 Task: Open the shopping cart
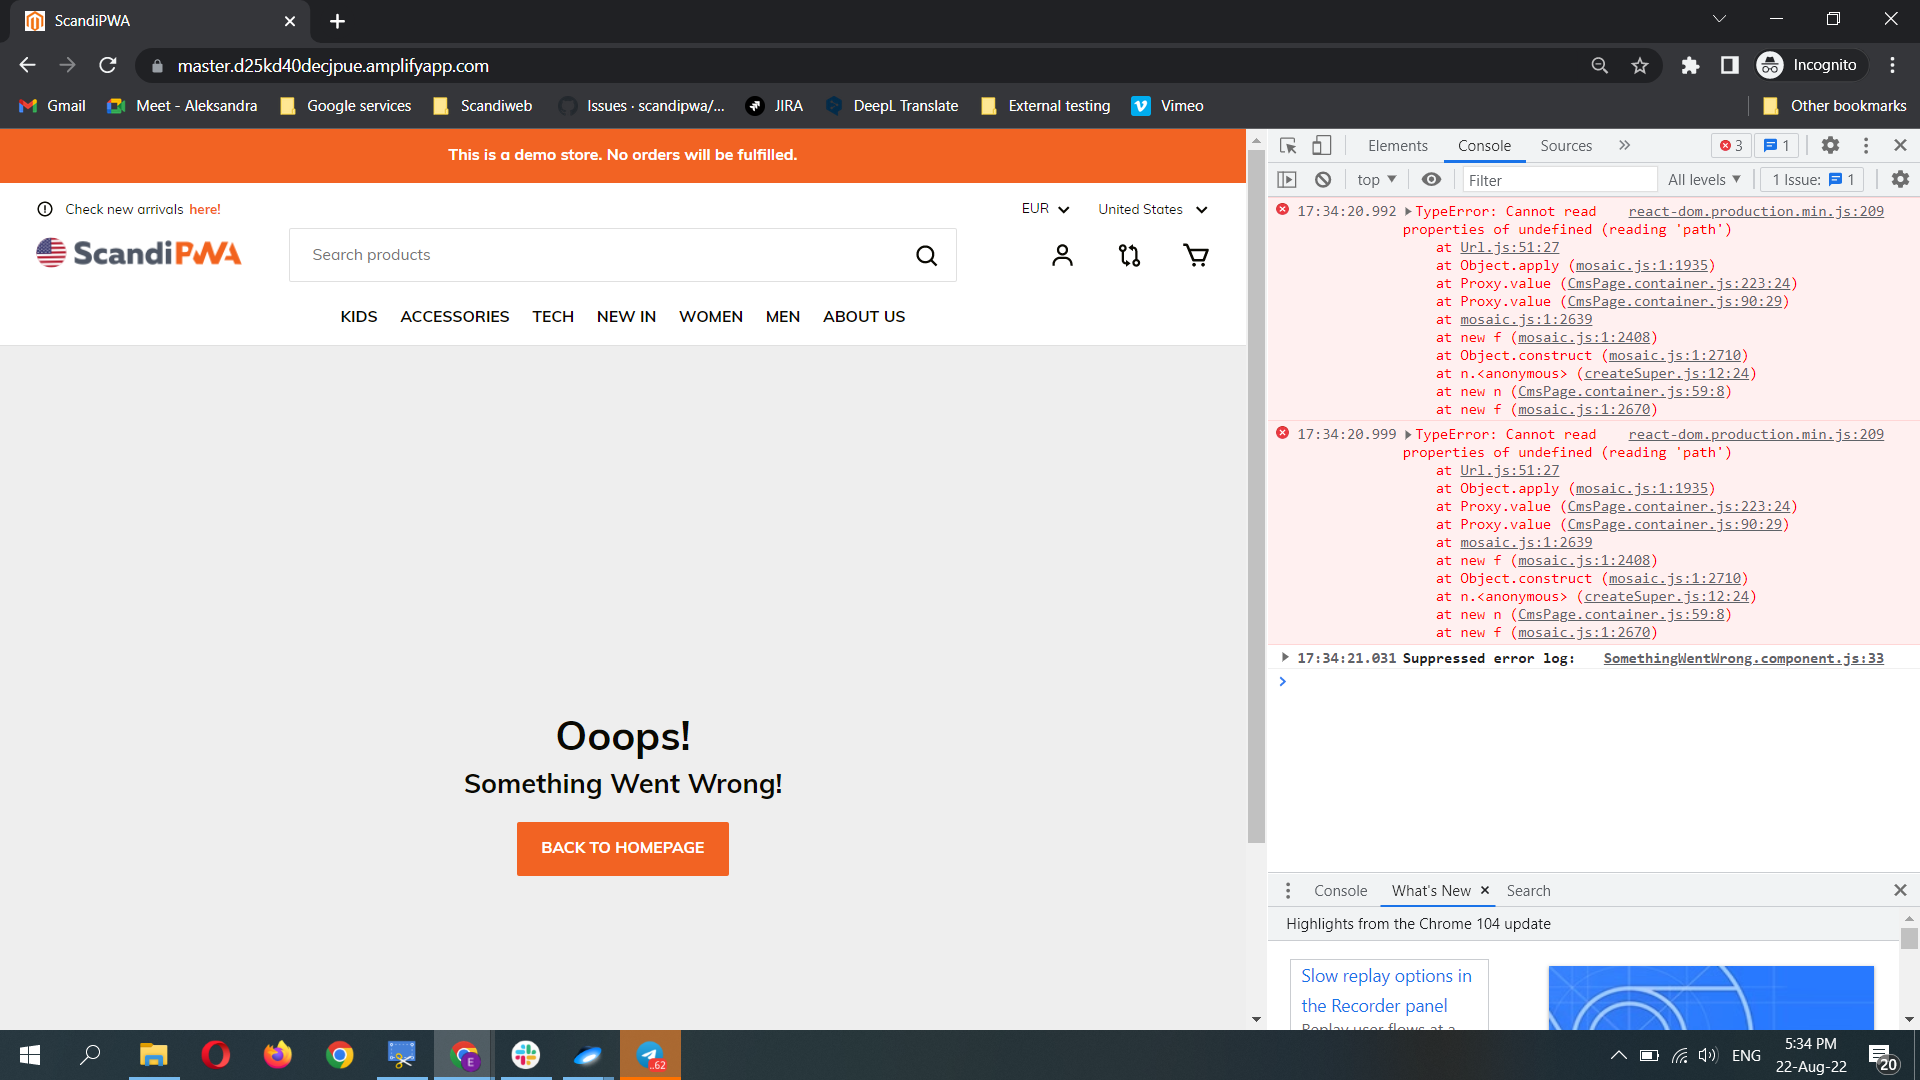click(x=1196, y=255)
